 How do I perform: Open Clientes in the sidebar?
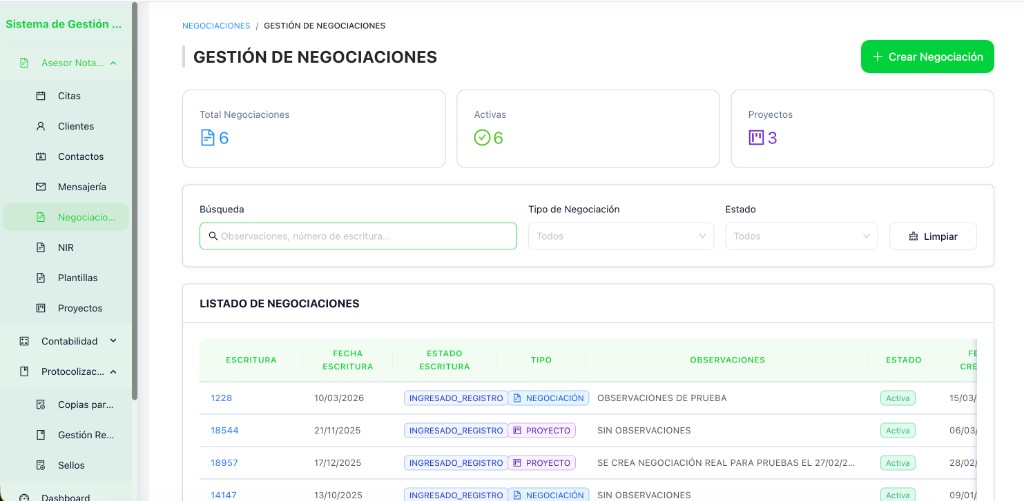[66, 126]
